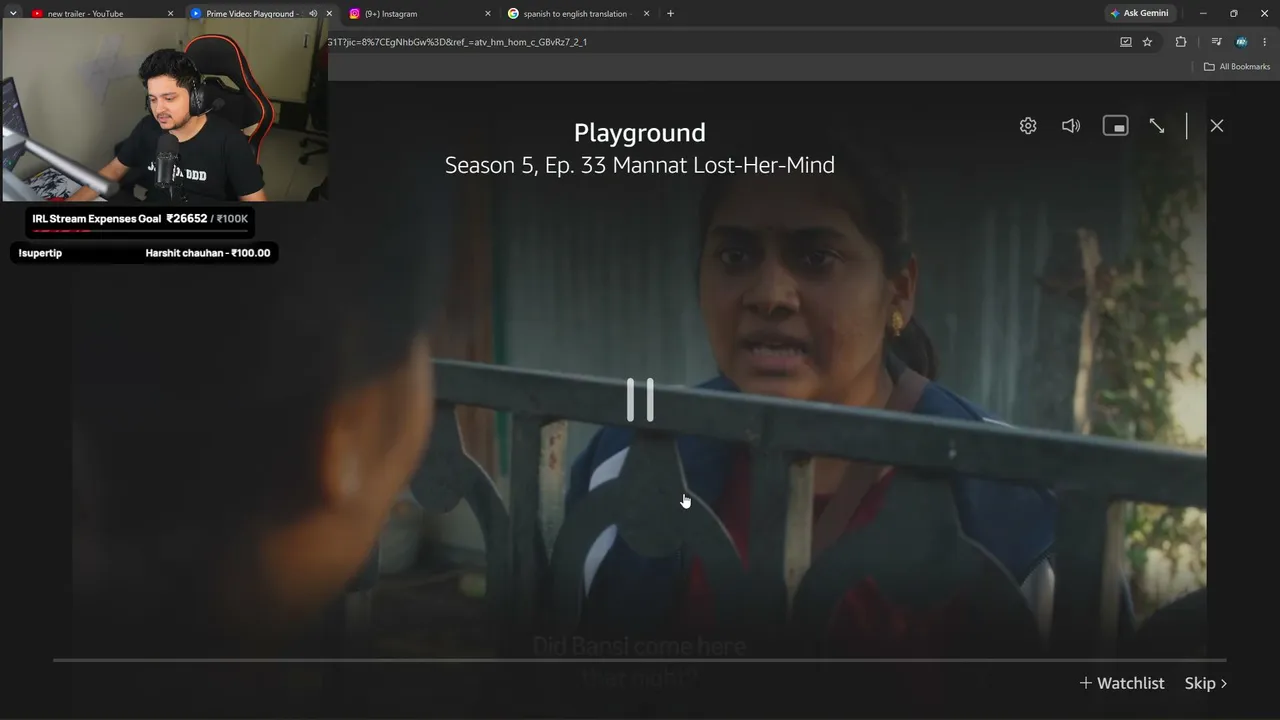Mute audio on the Prime Video tab
Image resolution: width=1280 pixels, height=720 pixels.
(x=313, y=14)
